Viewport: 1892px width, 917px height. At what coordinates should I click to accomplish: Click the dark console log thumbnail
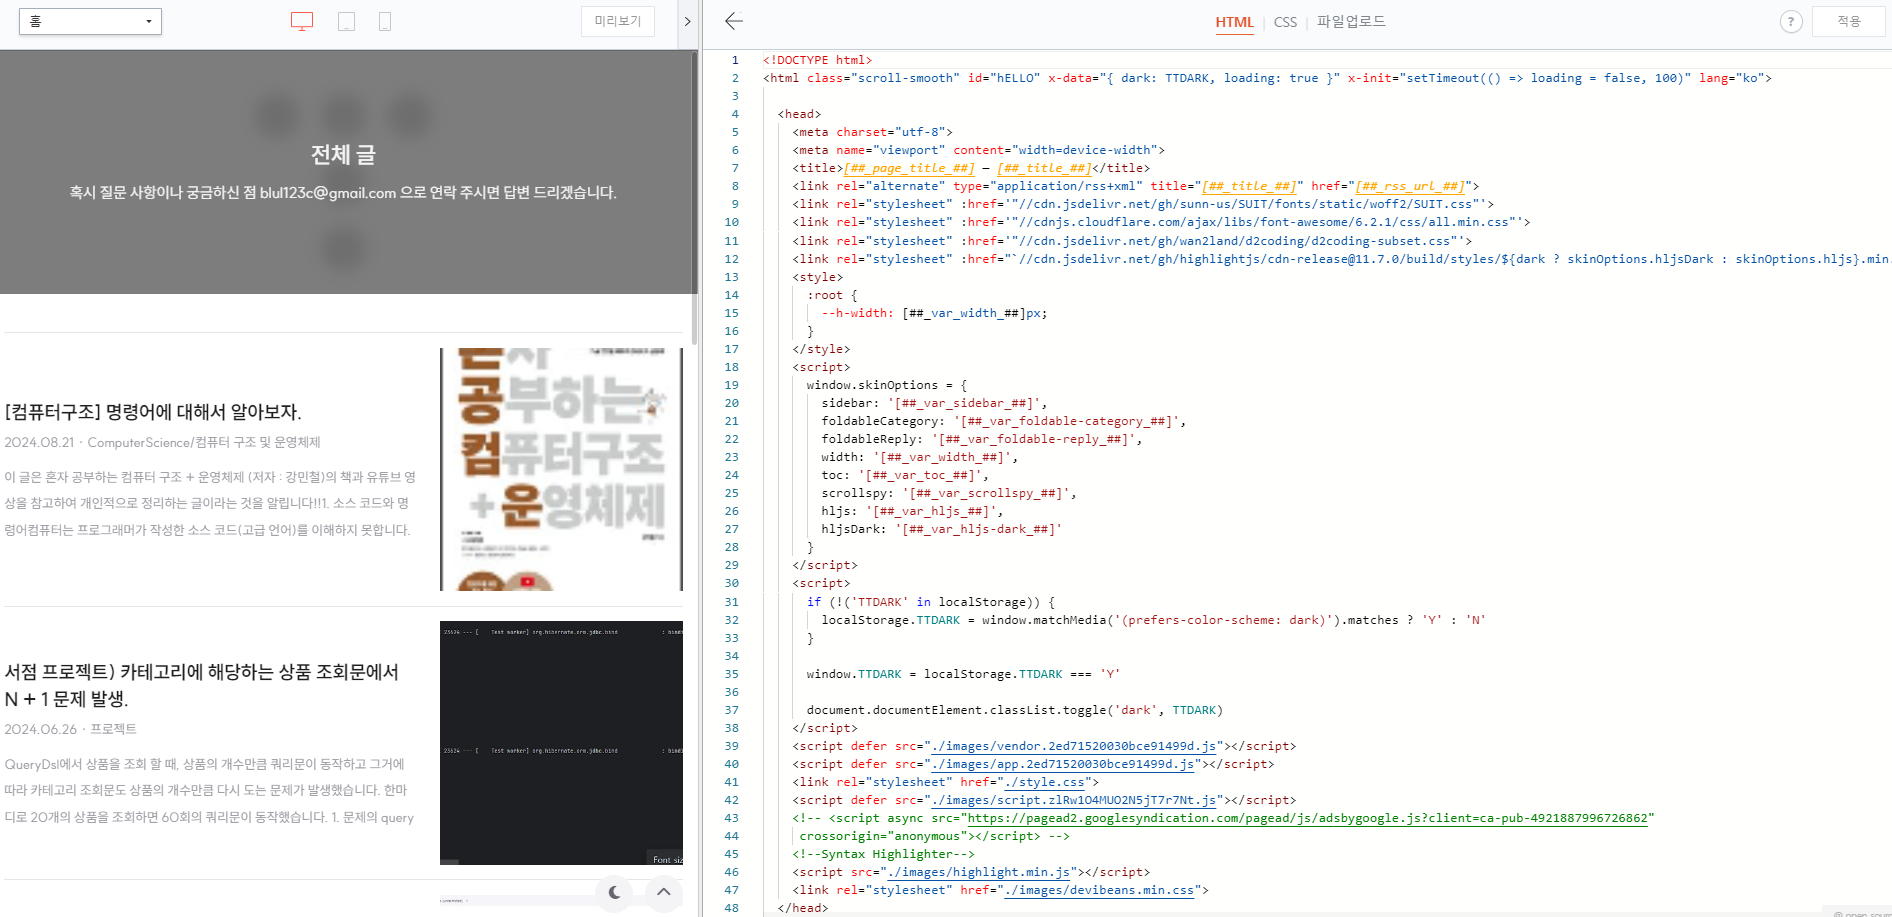click(x=561, y=742)
